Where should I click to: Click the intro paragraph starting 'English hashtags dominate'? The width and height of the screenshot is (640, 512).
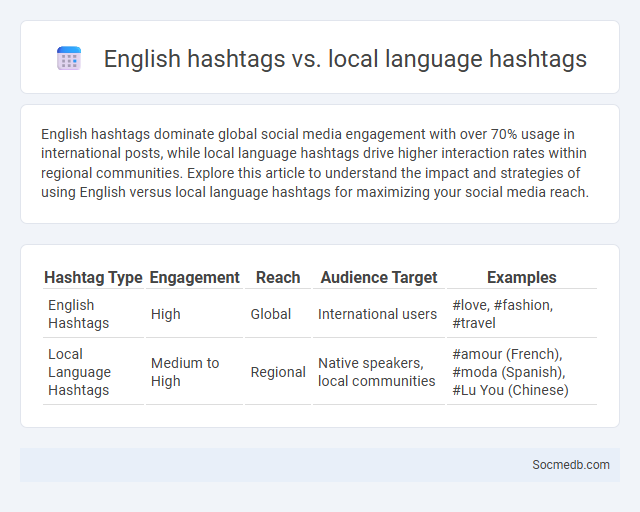tap(315, 163)
